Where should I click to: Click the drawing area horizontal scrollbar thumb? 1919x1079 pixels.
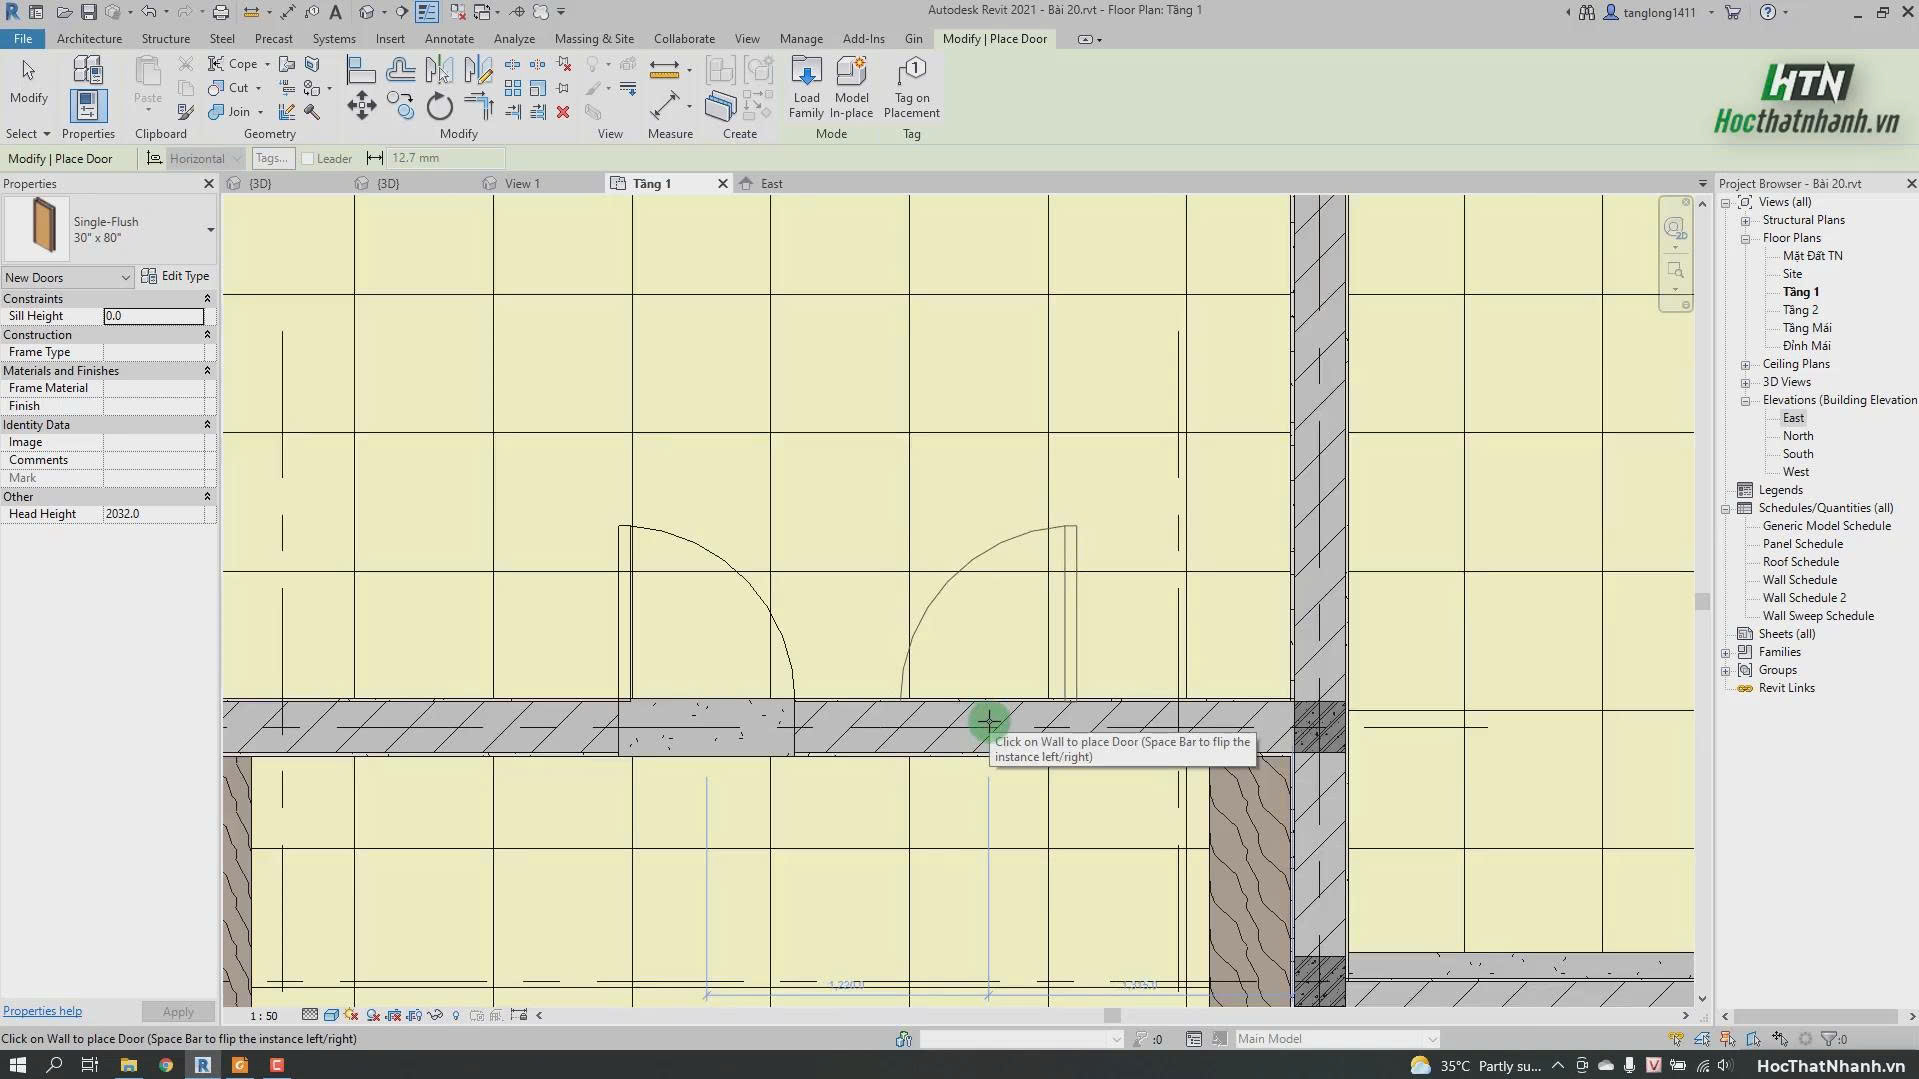tap(1112, 1015)
